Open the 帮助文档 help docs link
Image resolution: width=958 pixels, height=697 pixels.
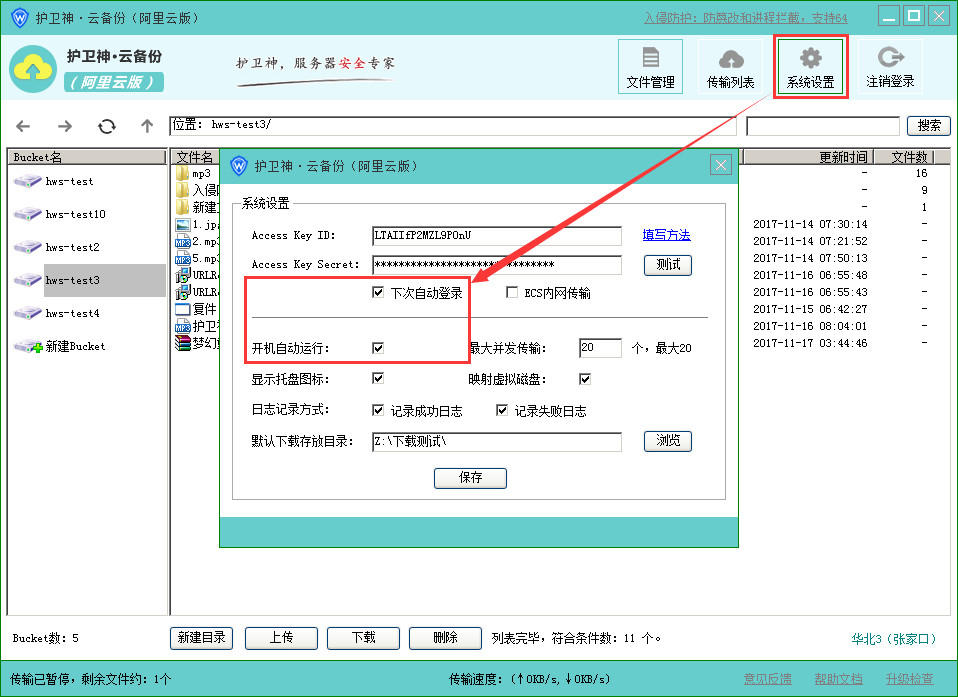pos(838,679)
